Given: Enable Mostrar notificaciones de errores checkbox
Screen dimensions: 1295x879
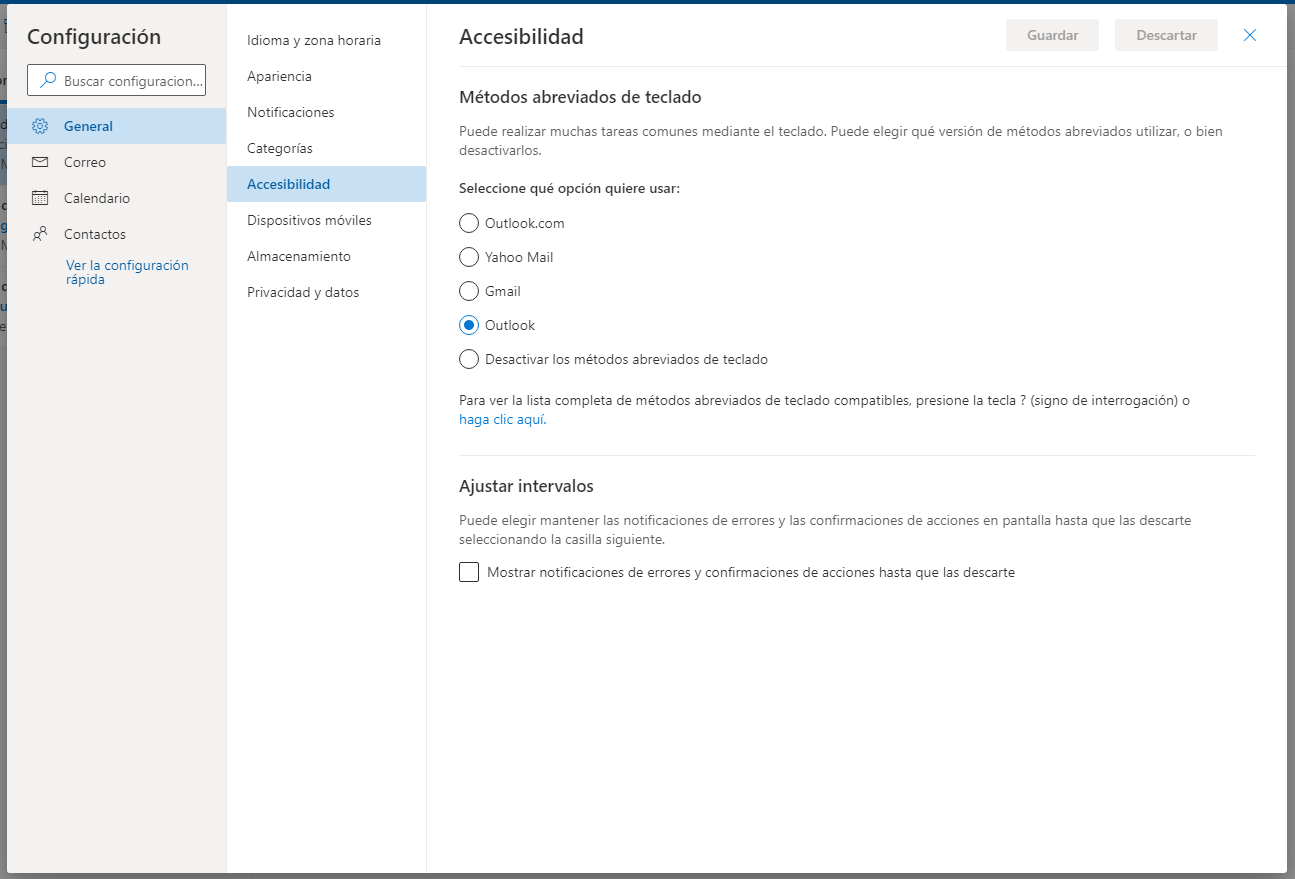Looking at the screenshot, I should tap(469, 572).
